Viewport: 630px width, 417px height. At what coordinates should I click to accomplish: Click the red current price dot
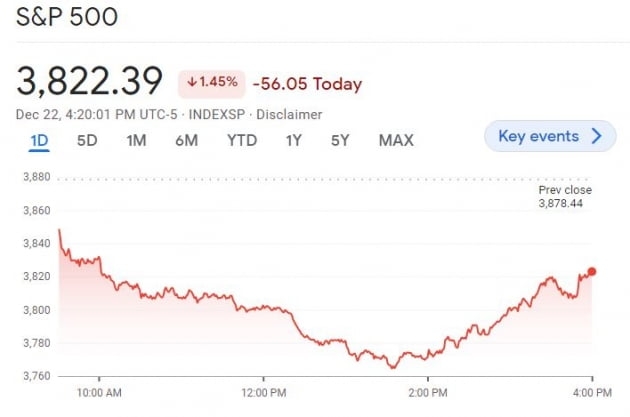(592, 271)
